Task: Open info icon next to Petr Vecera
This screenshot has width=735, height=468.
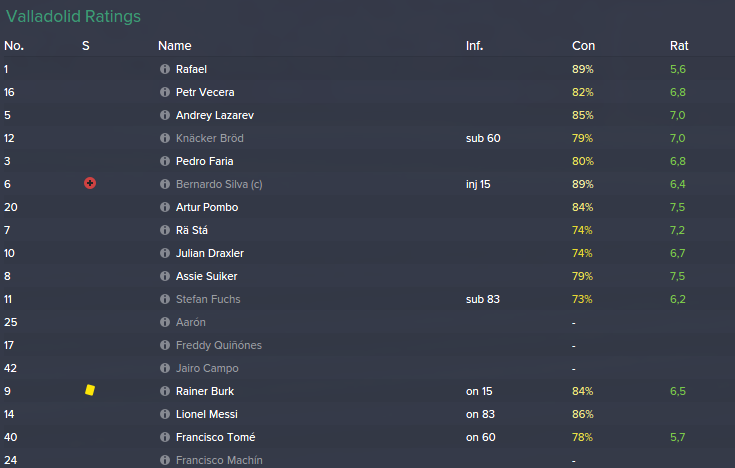Action: [x=165, y=92]
